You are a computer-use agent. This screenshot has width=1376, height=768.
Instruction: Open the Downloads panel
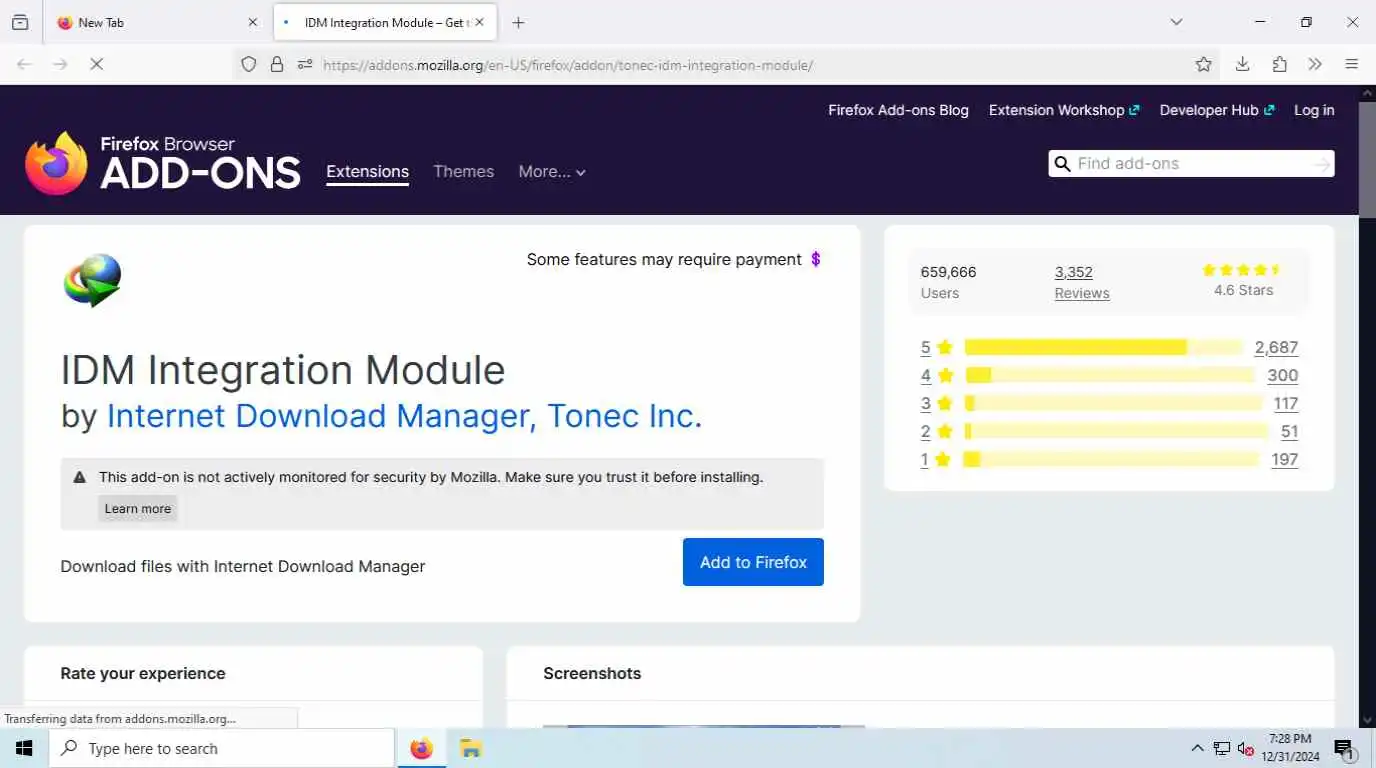click(1242, 64)
